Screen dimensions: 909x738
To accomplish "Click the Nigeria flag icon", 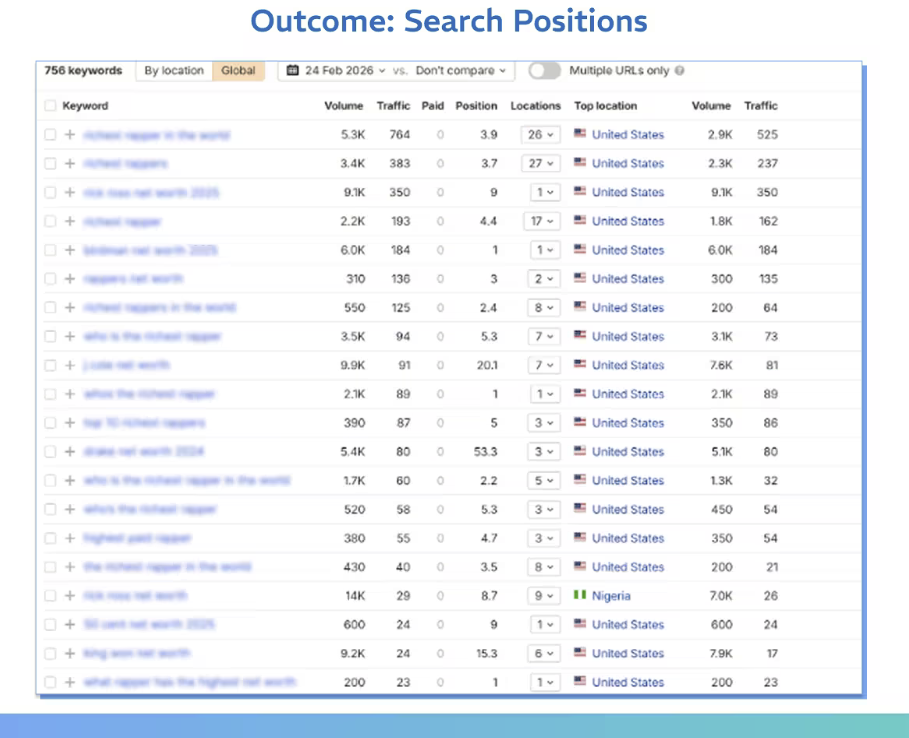I will pos(580,596).
